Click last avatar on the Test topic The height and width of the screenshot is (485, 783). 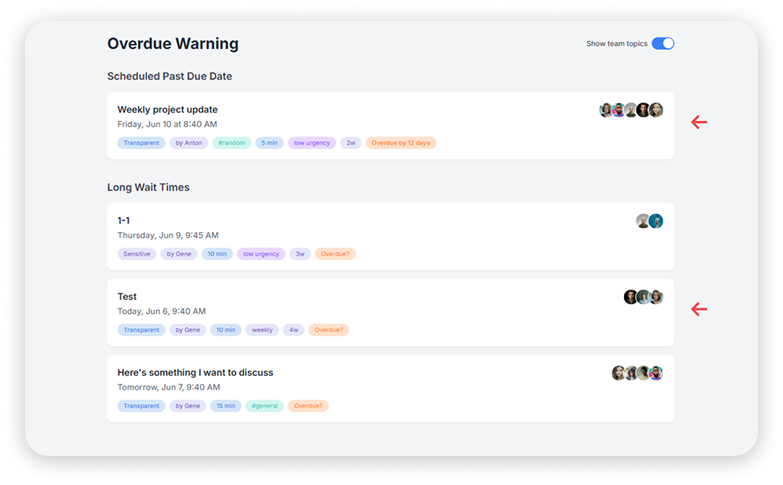tap(656, 297)
